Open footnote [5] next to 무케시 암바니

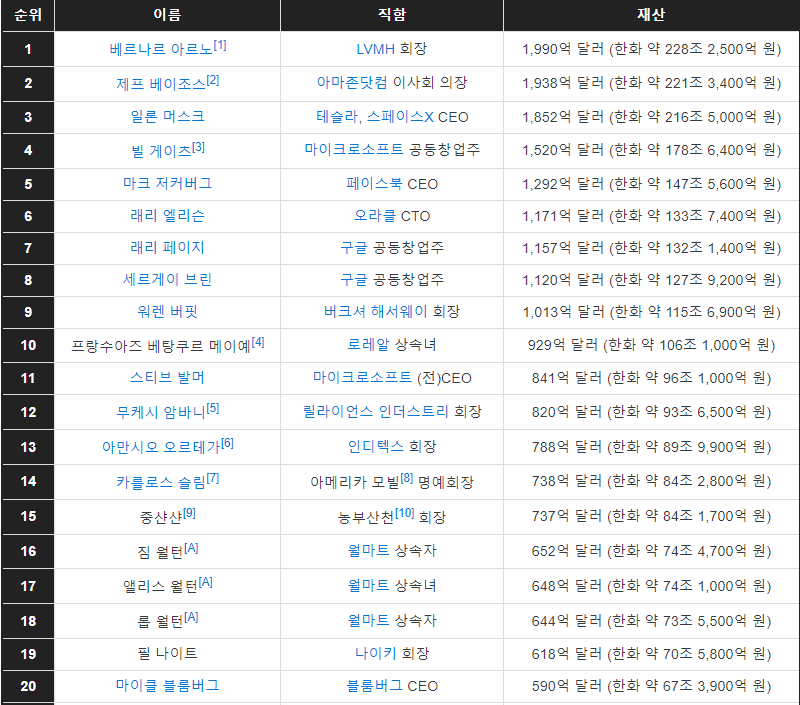[x=213, y=409]
